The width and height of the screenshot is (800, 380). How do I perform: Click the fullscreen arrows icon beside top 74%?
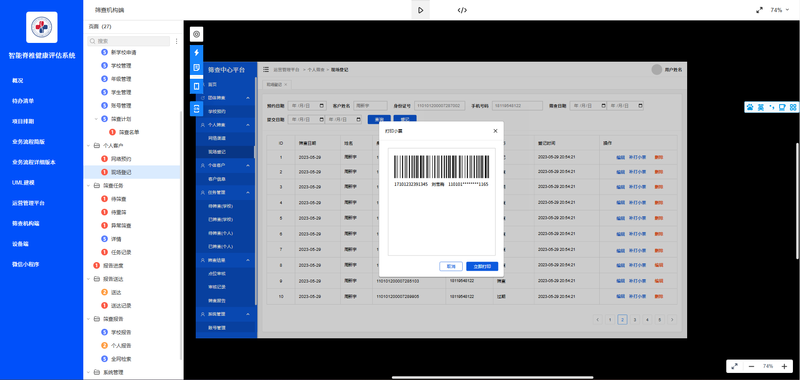(759, 10)
